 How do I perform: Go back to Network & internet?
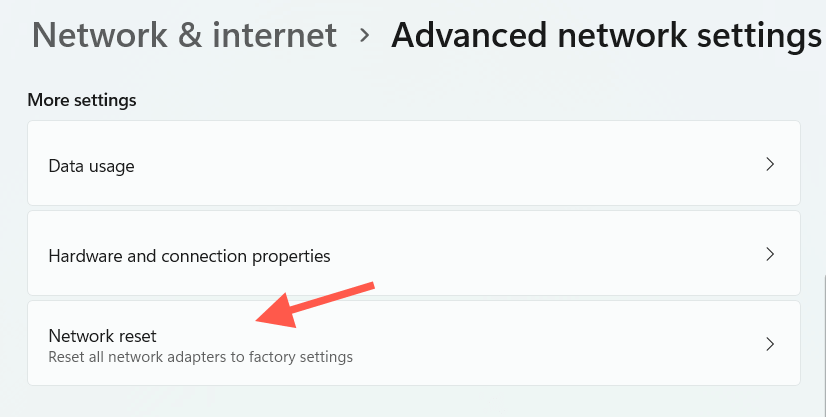point(184,35)
